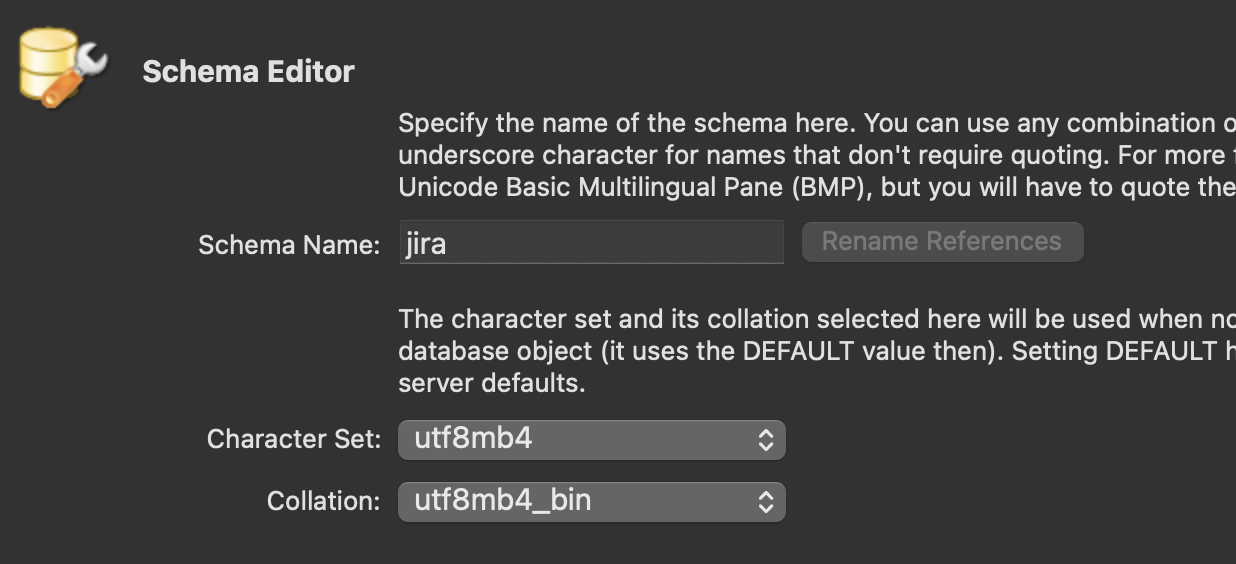Click the Rename References button

pos(942,242)
